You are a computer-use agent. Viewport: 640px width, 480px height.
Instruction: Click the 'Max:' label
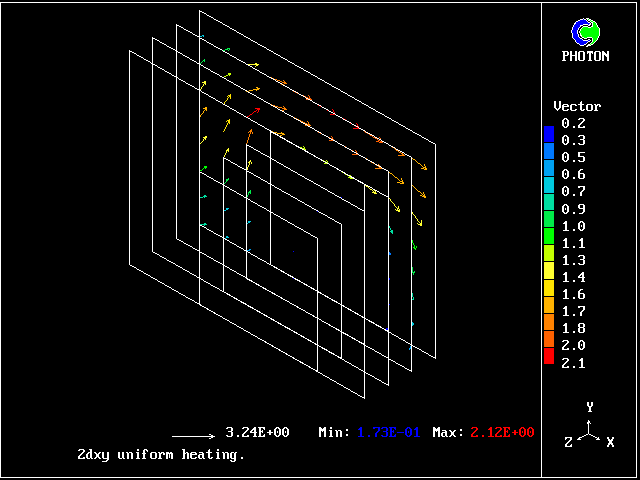tap(448, 433)
